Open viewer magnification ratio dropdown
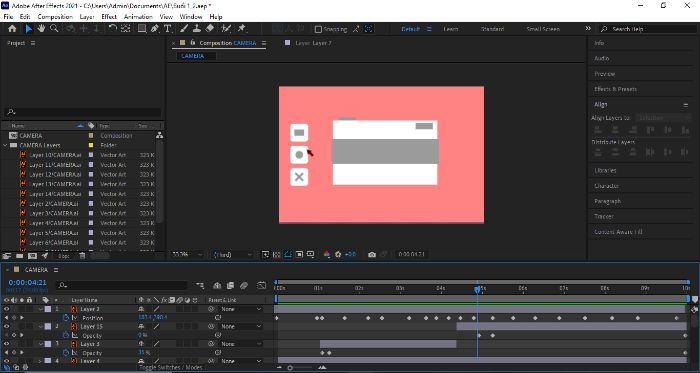Viewport: 700px width, 373px height. [x=187, y=254]
